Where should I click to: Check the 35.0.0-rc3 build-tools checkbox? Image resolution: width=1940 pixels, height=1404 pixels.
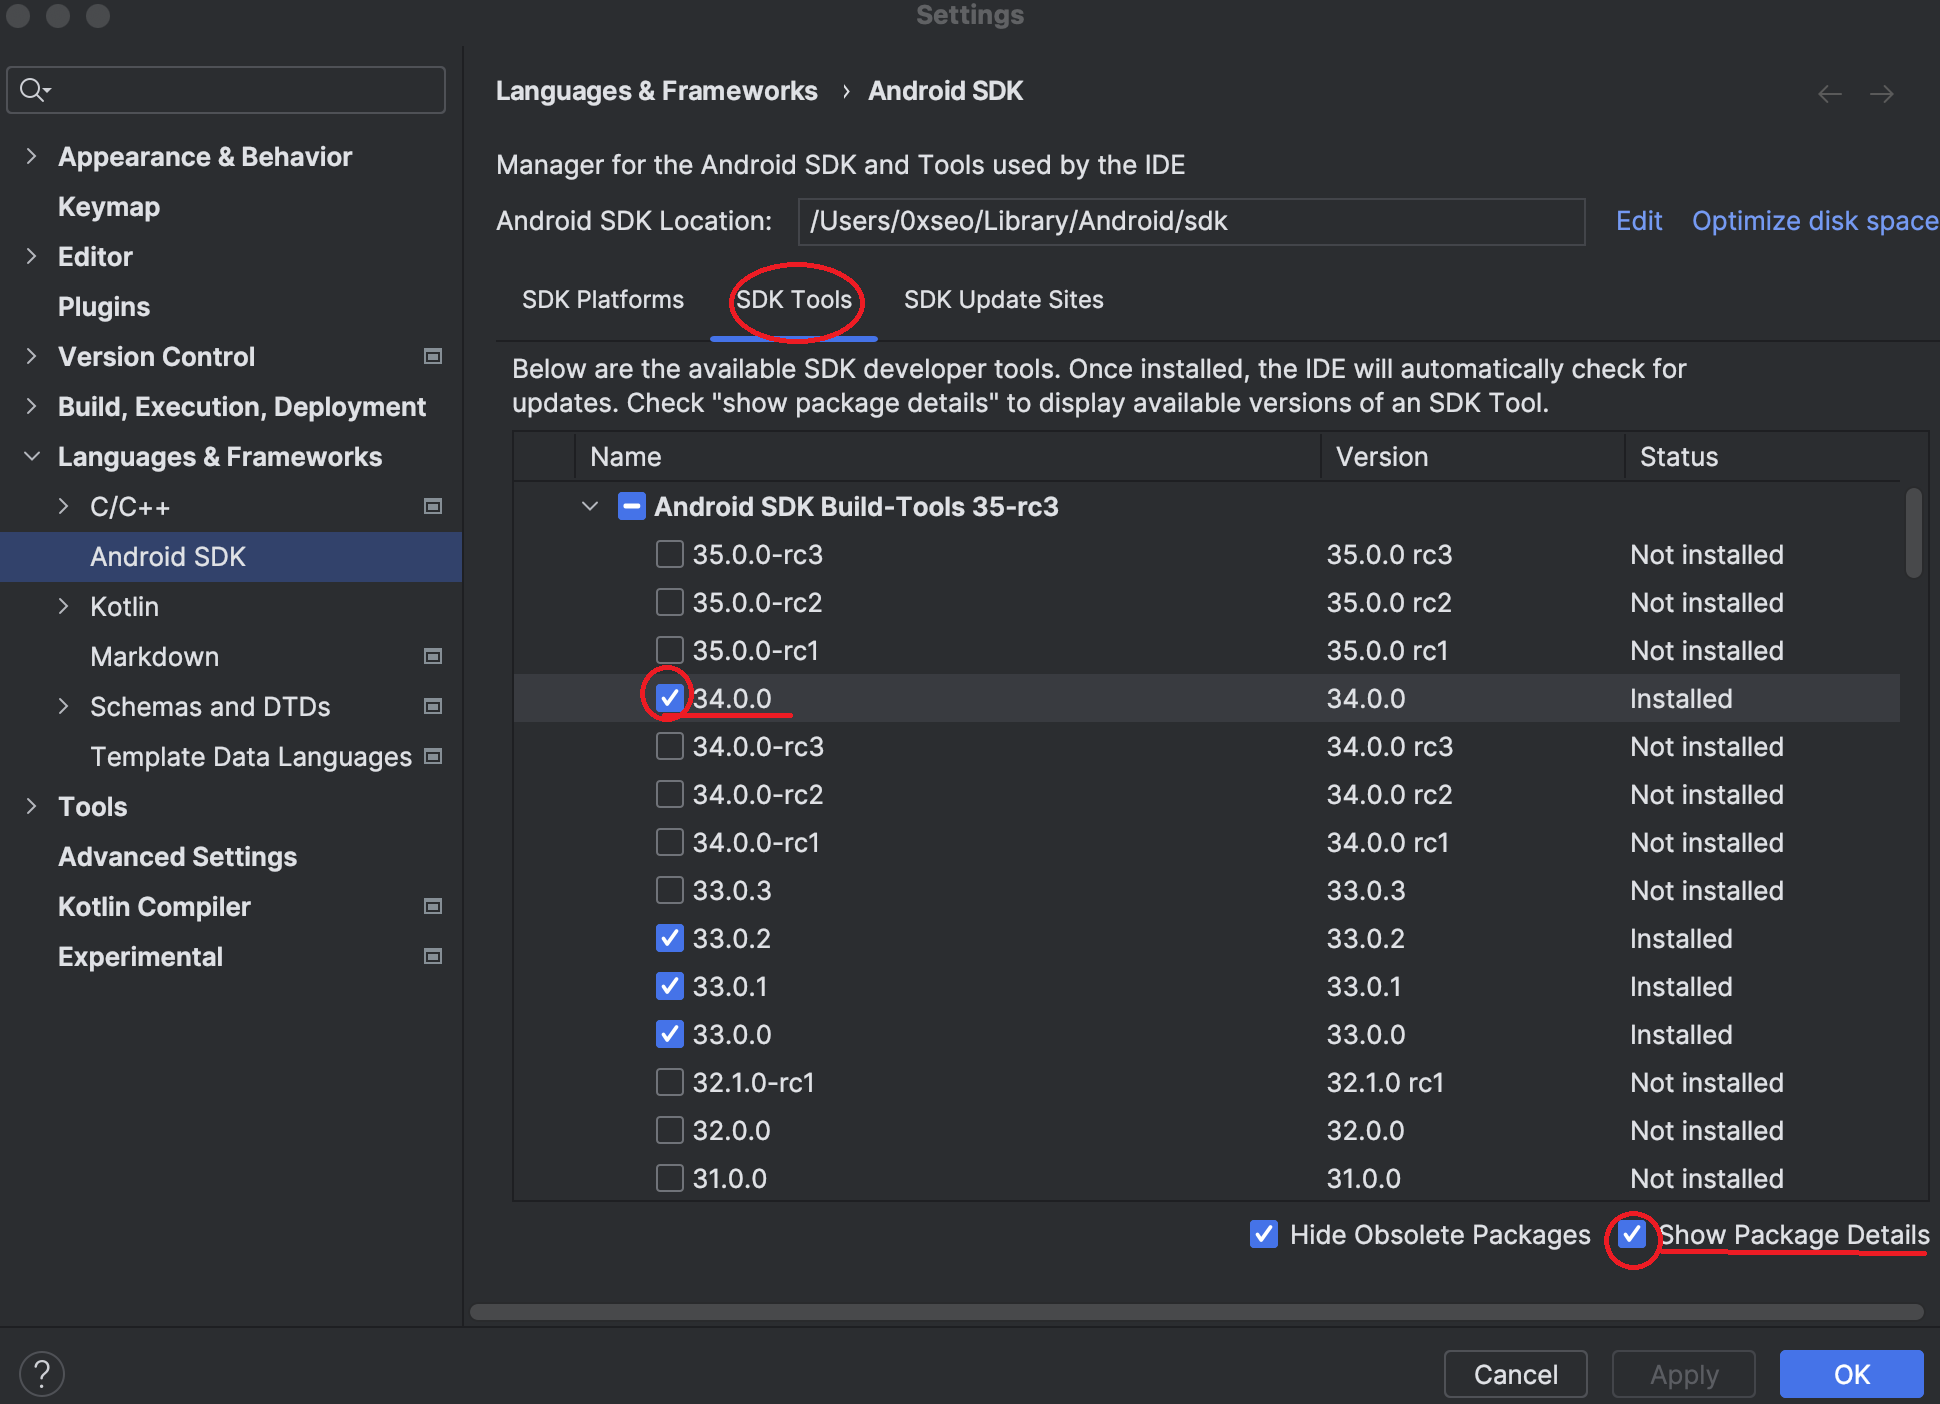tap(669, 554)
